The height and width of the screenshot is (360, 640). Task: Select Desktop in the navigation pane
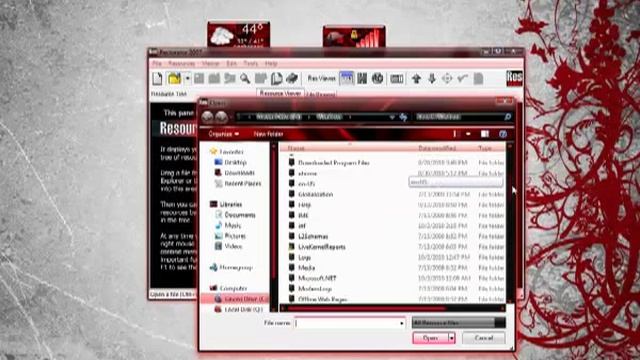pyautogui.click(x=236, y=162)
